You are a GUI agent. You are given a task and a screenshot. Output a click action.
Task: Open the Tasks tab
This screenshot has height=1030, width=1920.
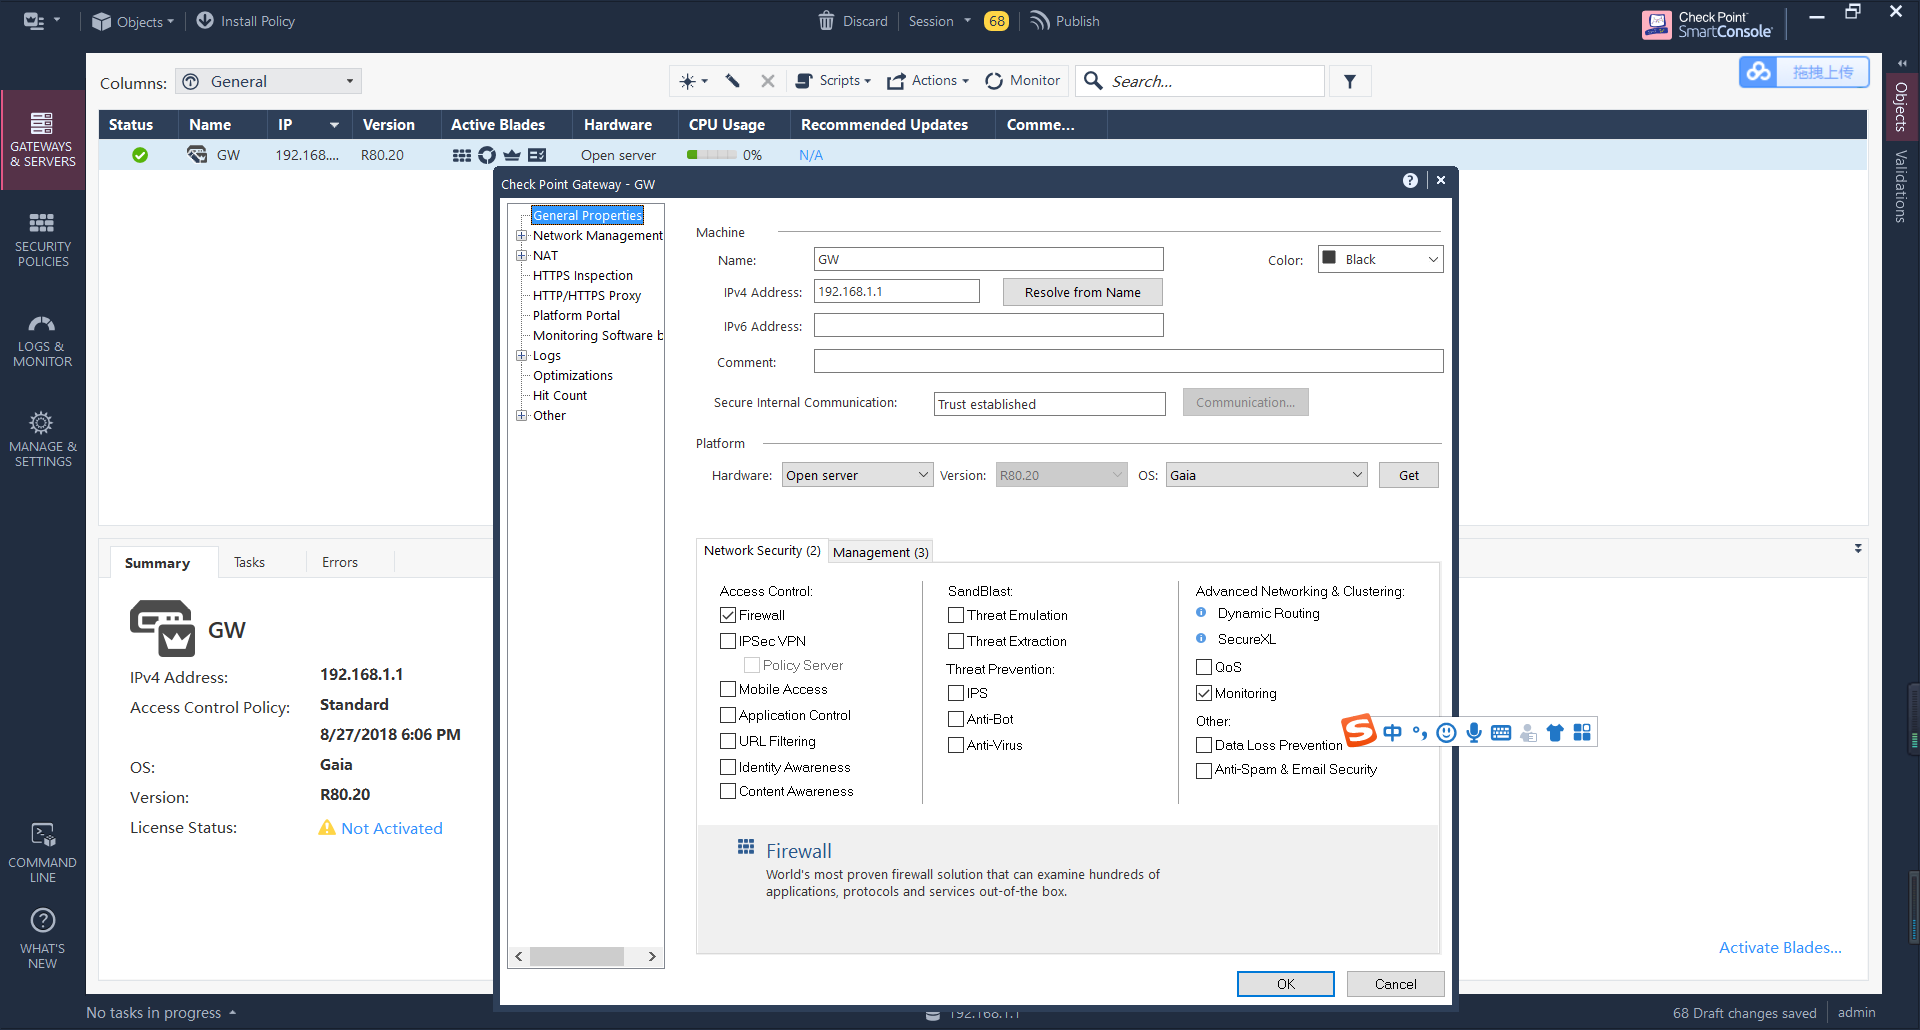pos(249,562)
